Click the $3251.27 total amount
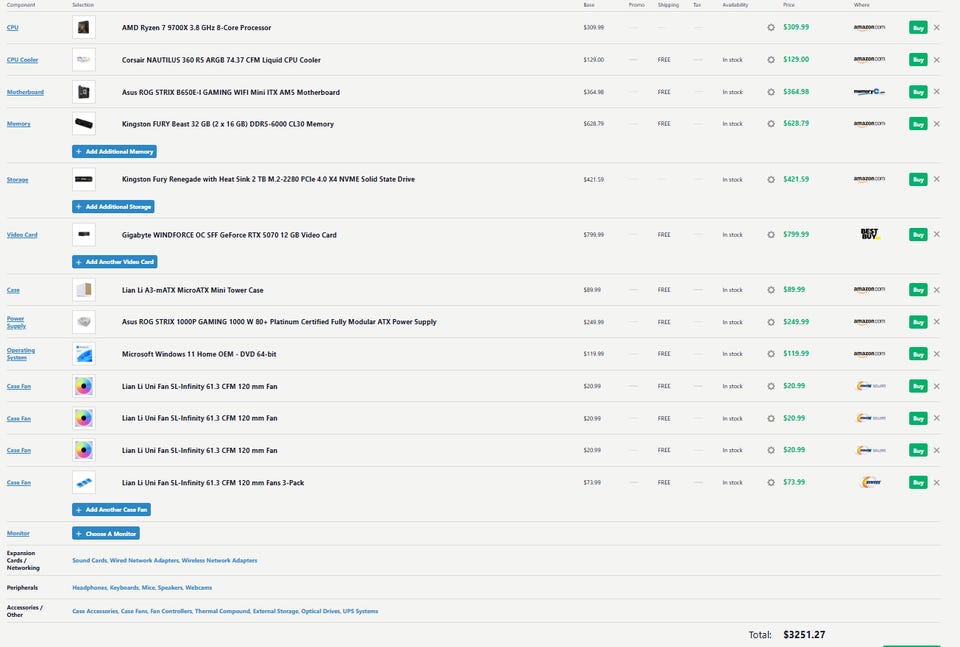Image resolution: width=960 pixels, height=647 pixels. [x=804, y=635]
